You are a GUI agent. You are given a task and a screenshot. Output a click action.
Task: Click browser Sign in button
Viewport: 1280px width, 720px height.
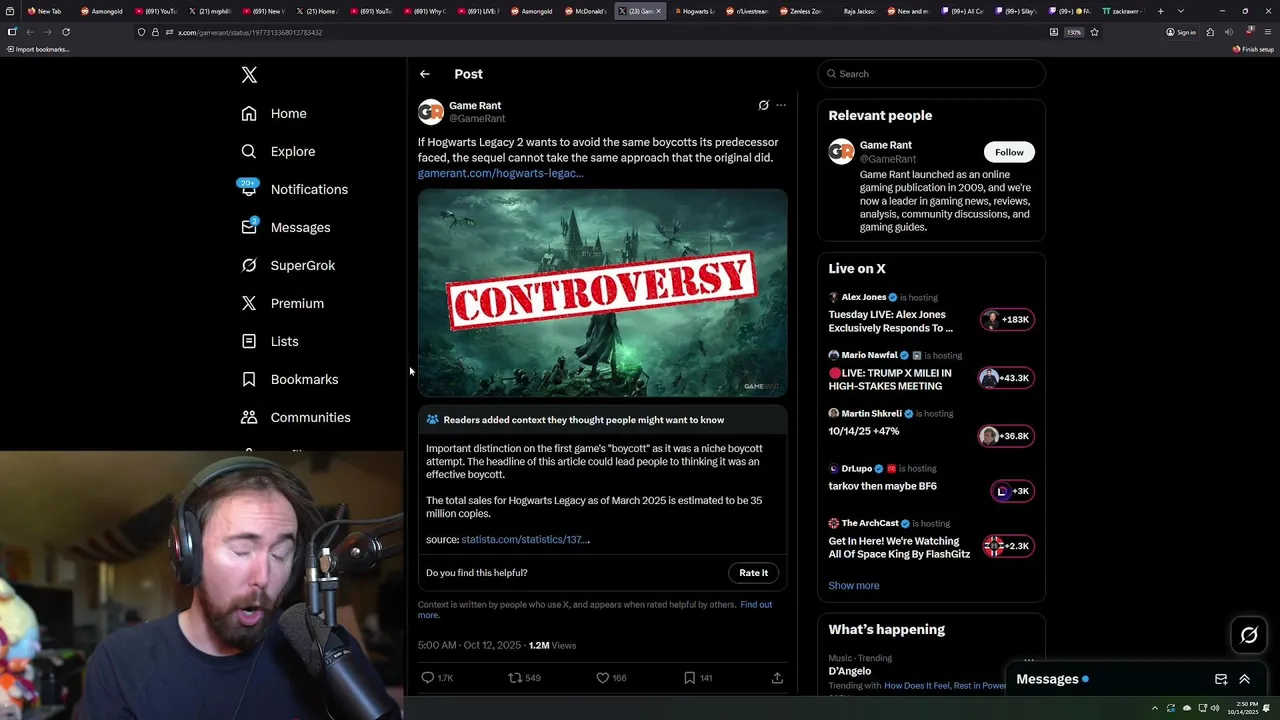(x=1181, y=32)
